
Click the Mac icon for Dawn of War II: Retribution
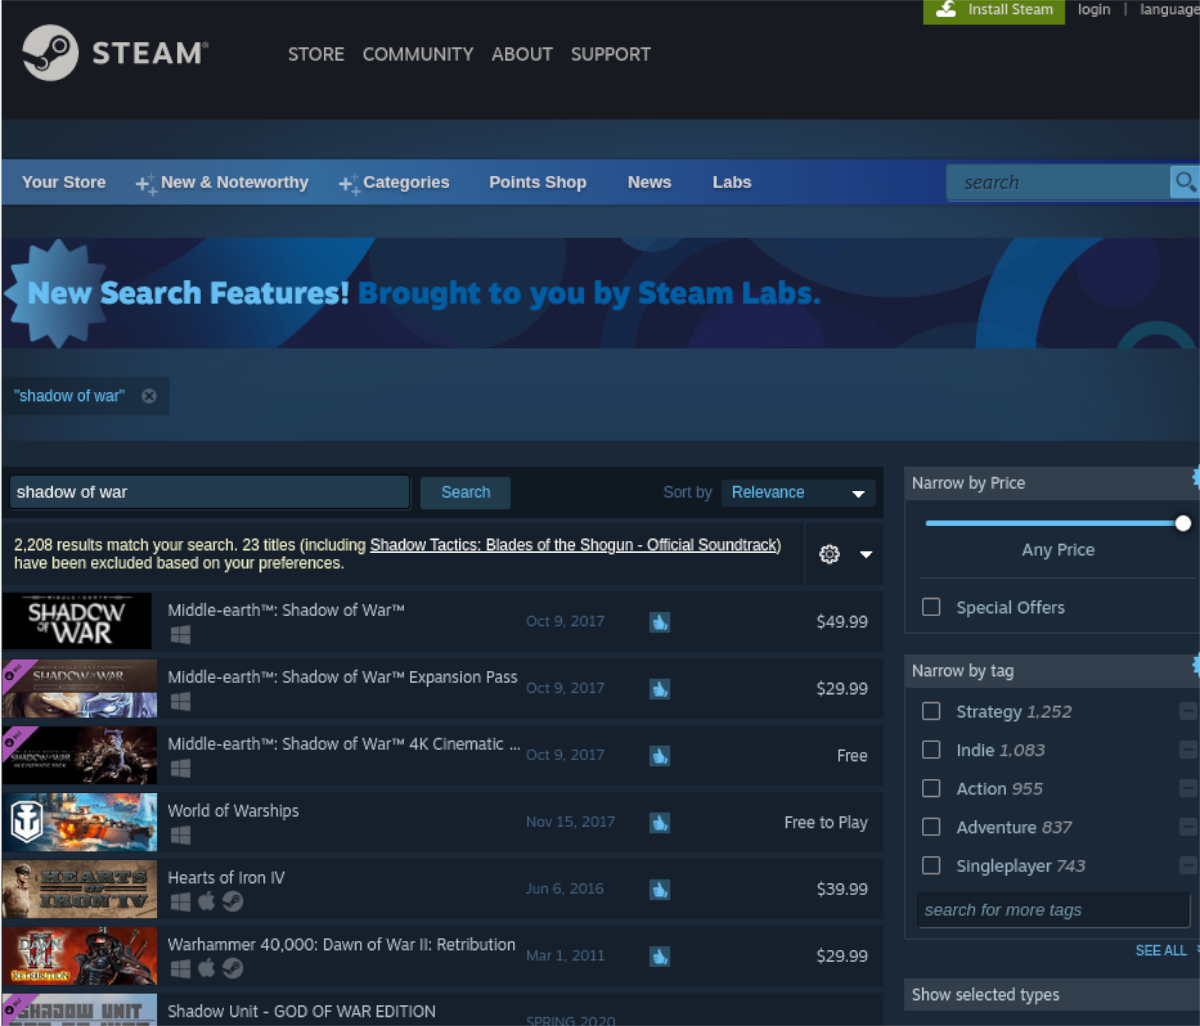coord(206,969)
